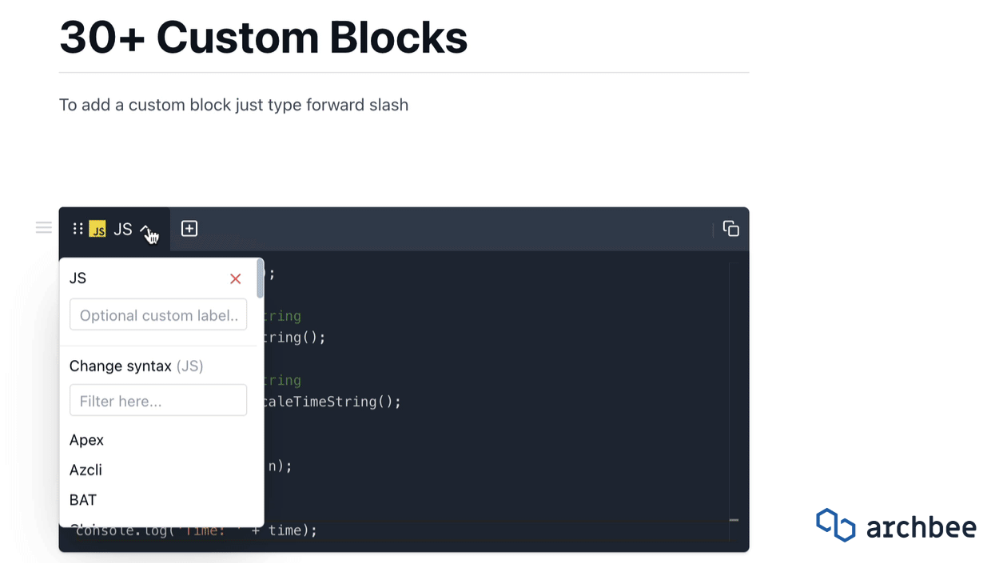The image size is (1005, 563).
Task: Click the dropdown panel scrollbar thumb
Action: pyautogui.click(x=260, y=277)
